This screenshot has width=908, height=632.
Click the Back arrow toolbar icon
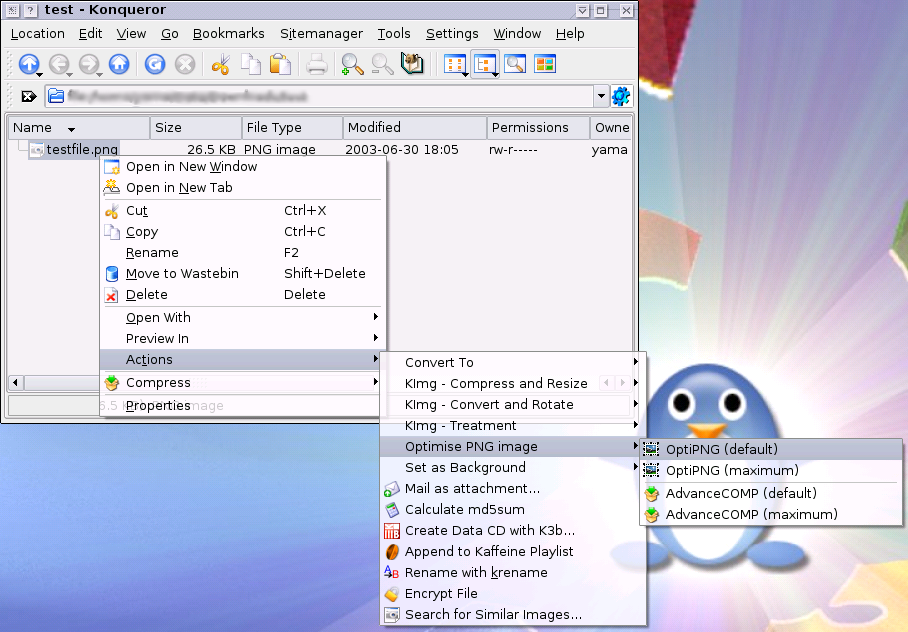59,64
